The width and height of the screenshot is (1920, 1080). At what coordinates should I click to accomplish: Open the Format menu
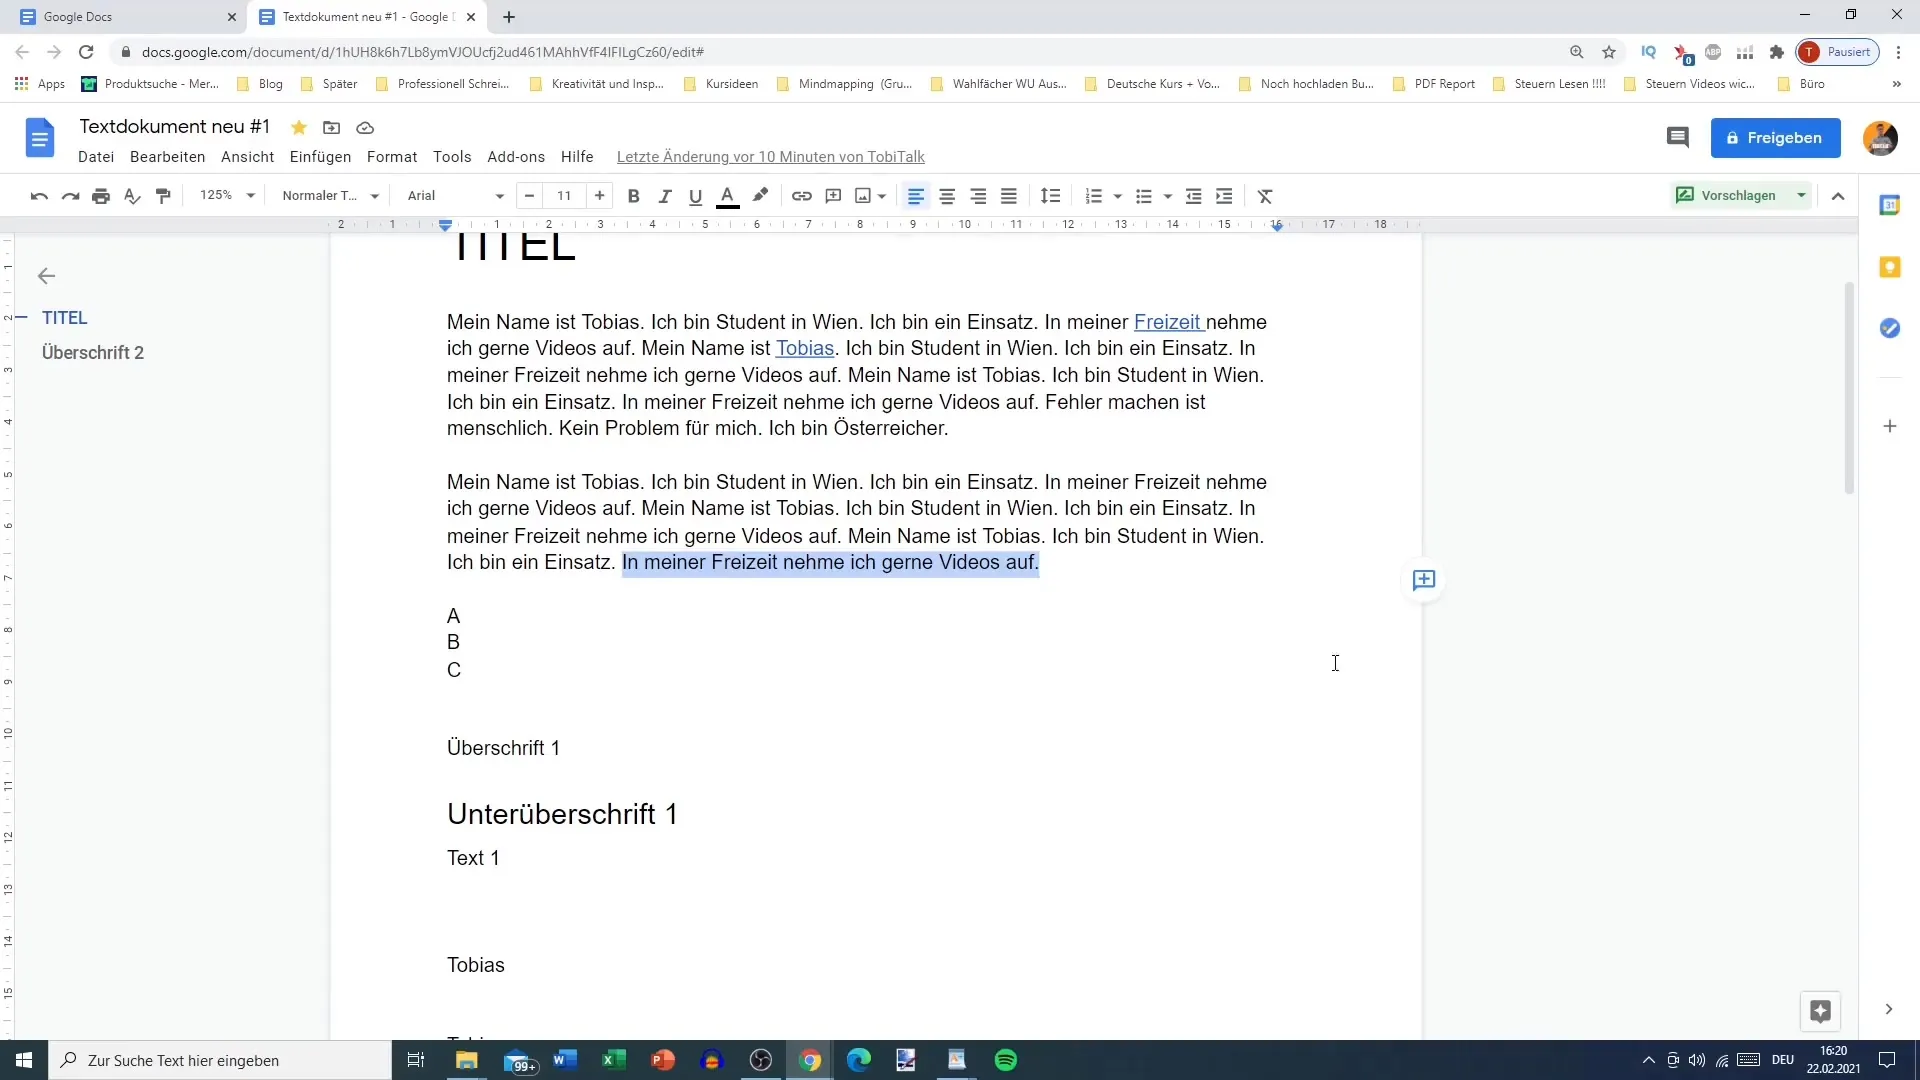pyautogui.click(x=392, y=156)
